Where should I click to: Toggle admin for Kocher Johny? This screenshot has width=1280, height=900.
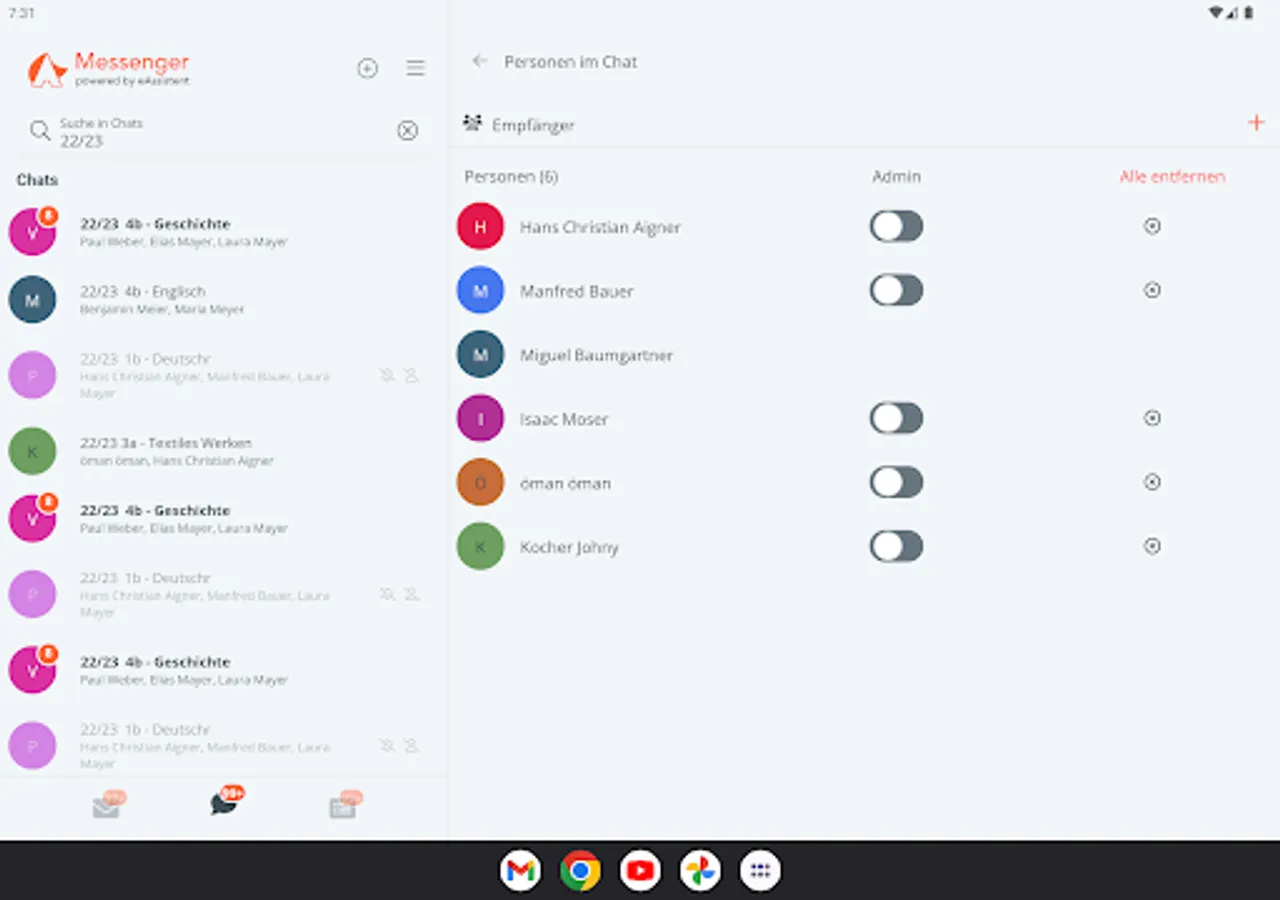point(896,546)
